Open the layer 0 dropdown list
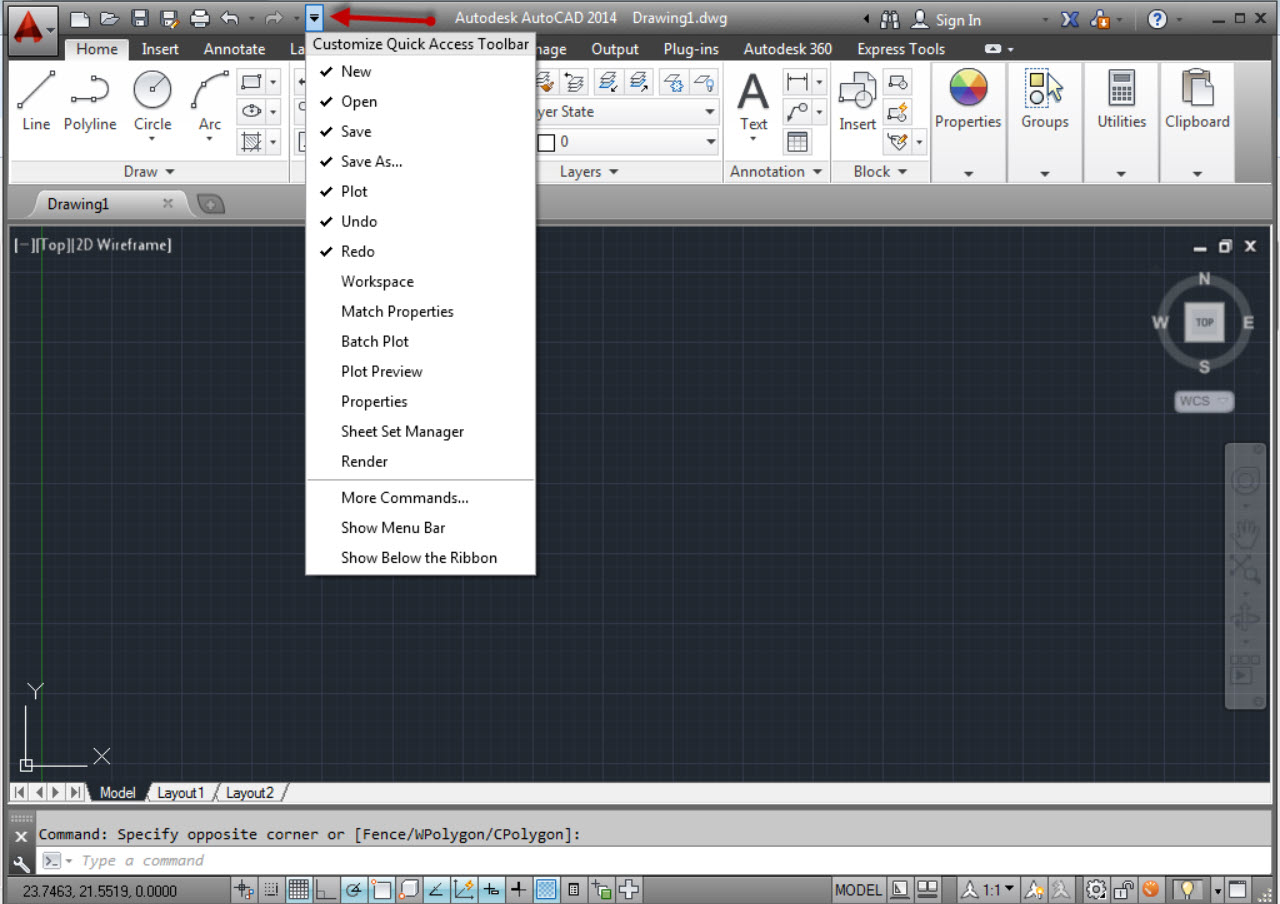The height and width of the screenshot is (904, 1280). coord(710,142)
